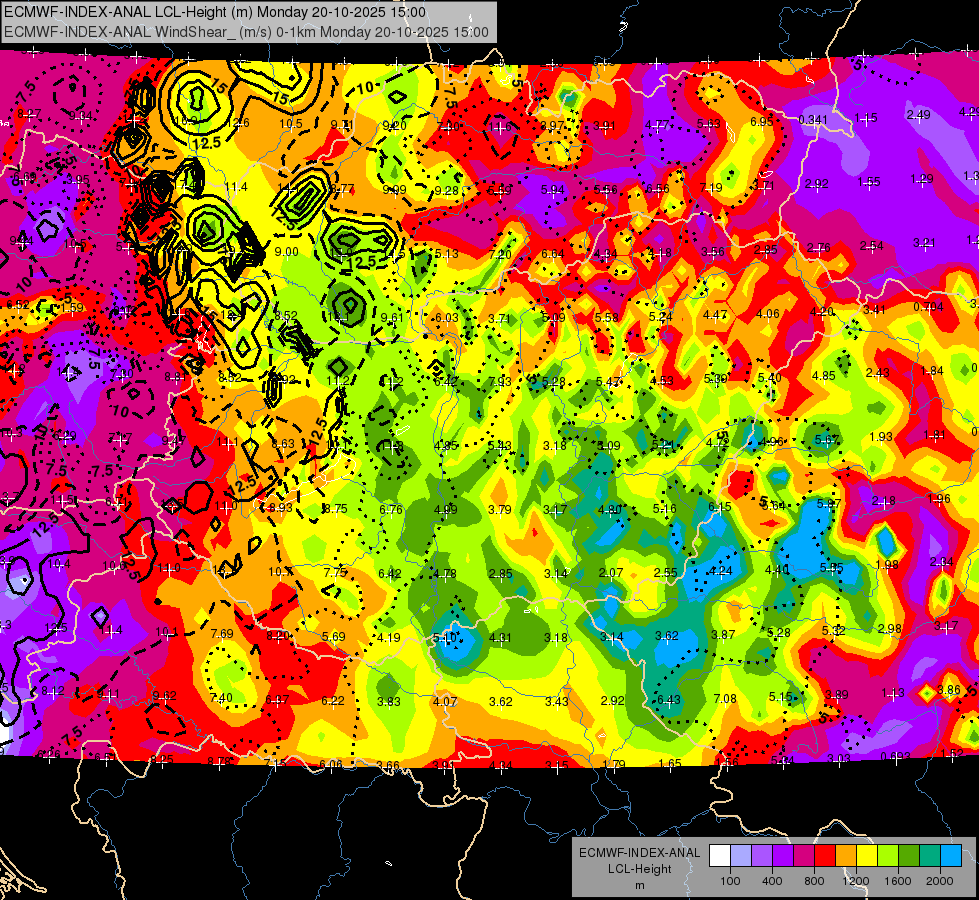Screen dimensions: 979x900
Task: Click the legend text LCL-Height
Action: pyautogui.click(x=639, y=869)
